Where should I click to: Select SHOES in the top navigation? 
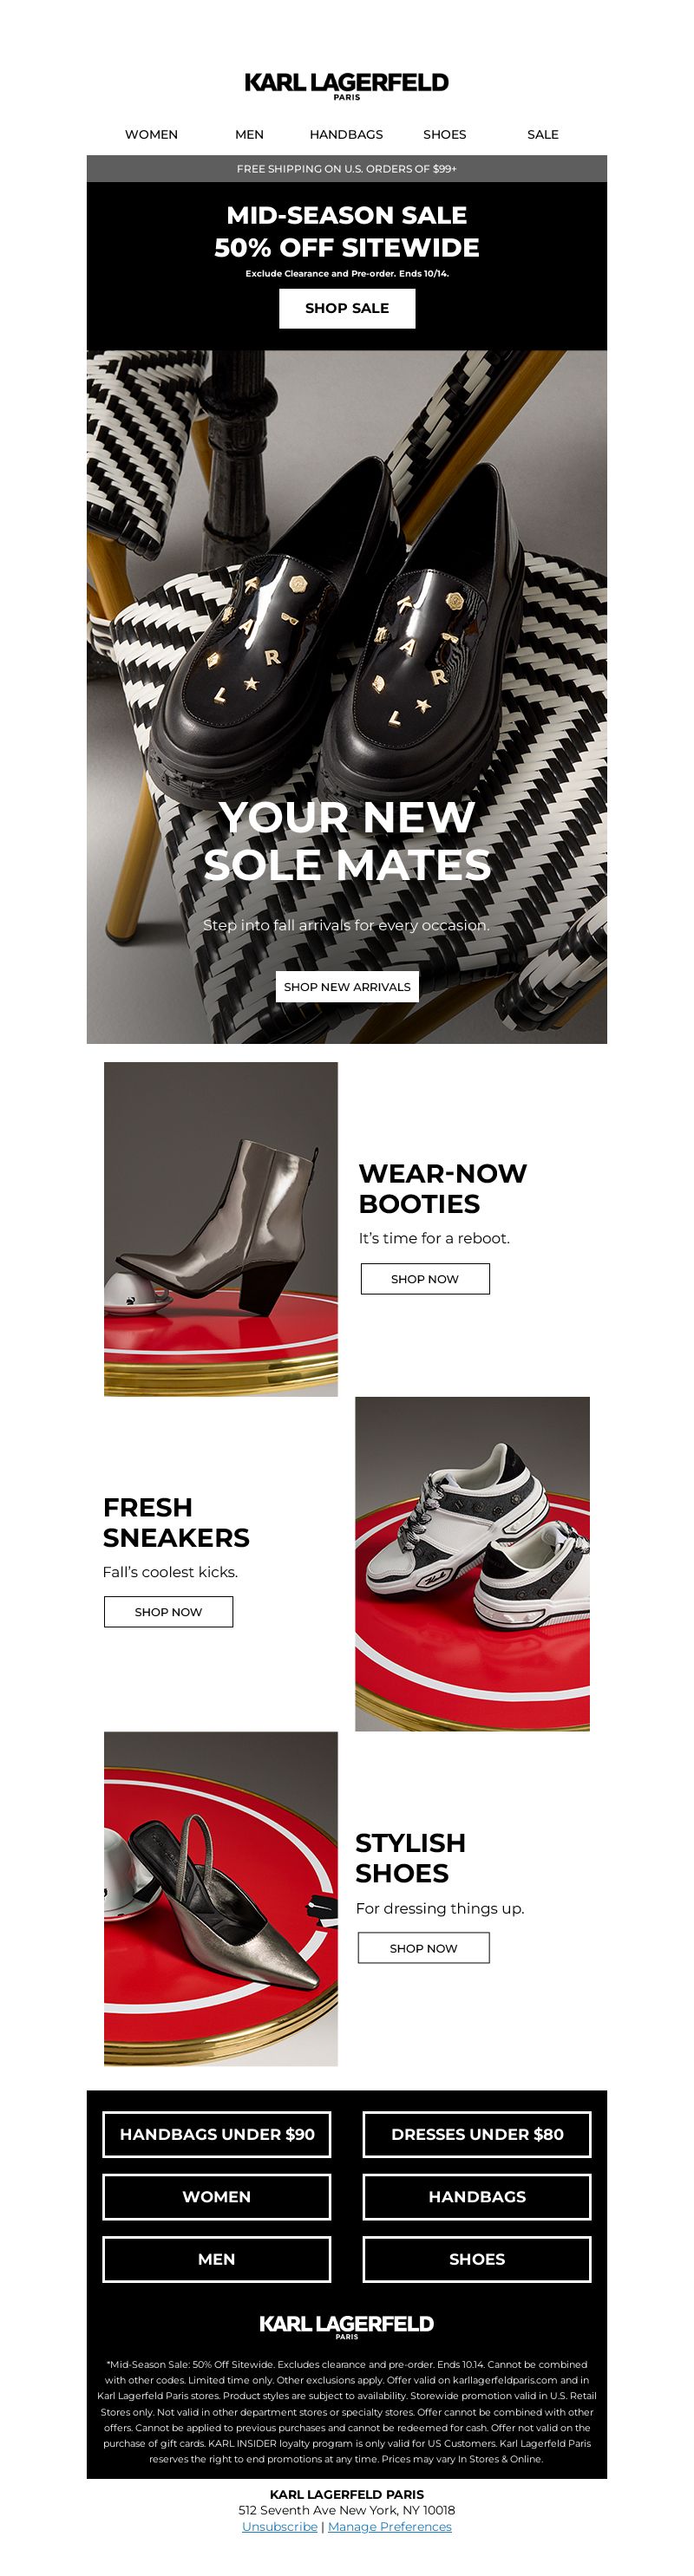click(x=444, y=134)
